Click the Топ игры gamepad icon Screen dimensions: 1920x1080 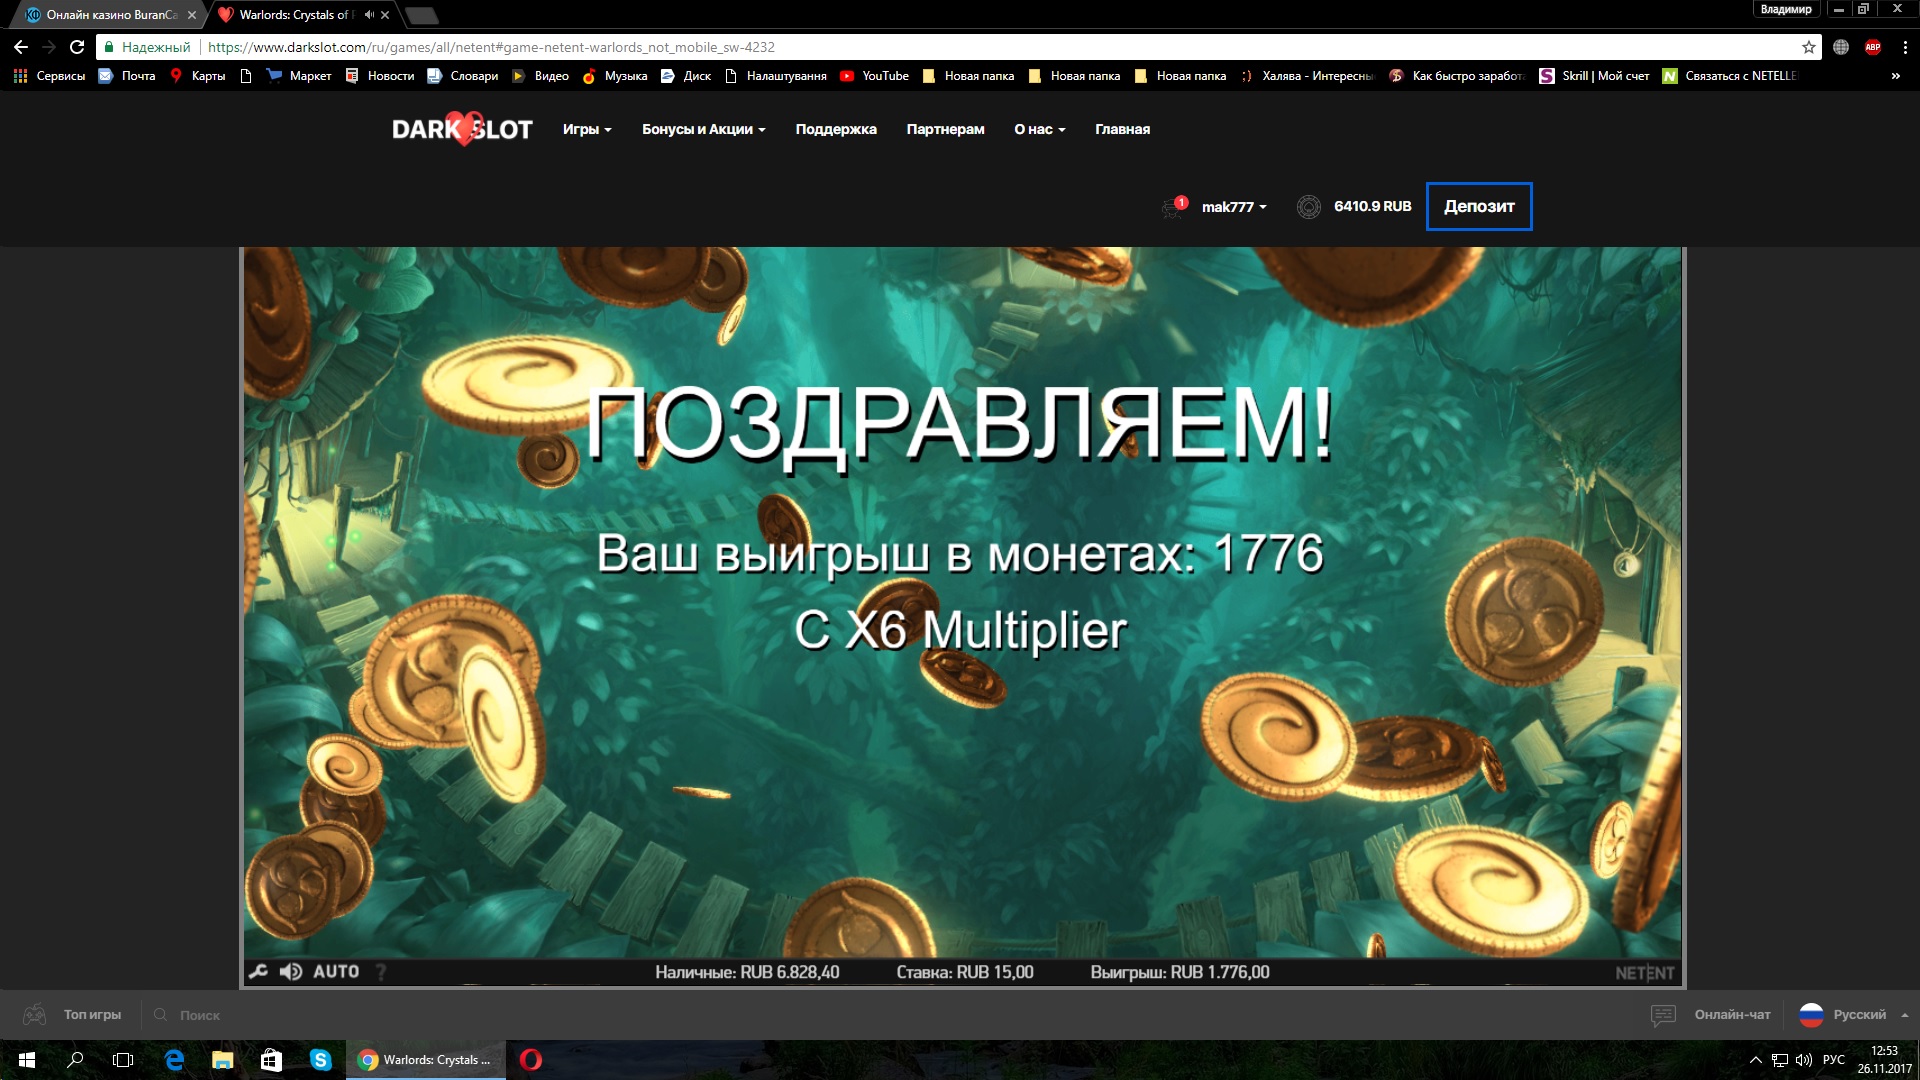click(x=35, y=1014)
